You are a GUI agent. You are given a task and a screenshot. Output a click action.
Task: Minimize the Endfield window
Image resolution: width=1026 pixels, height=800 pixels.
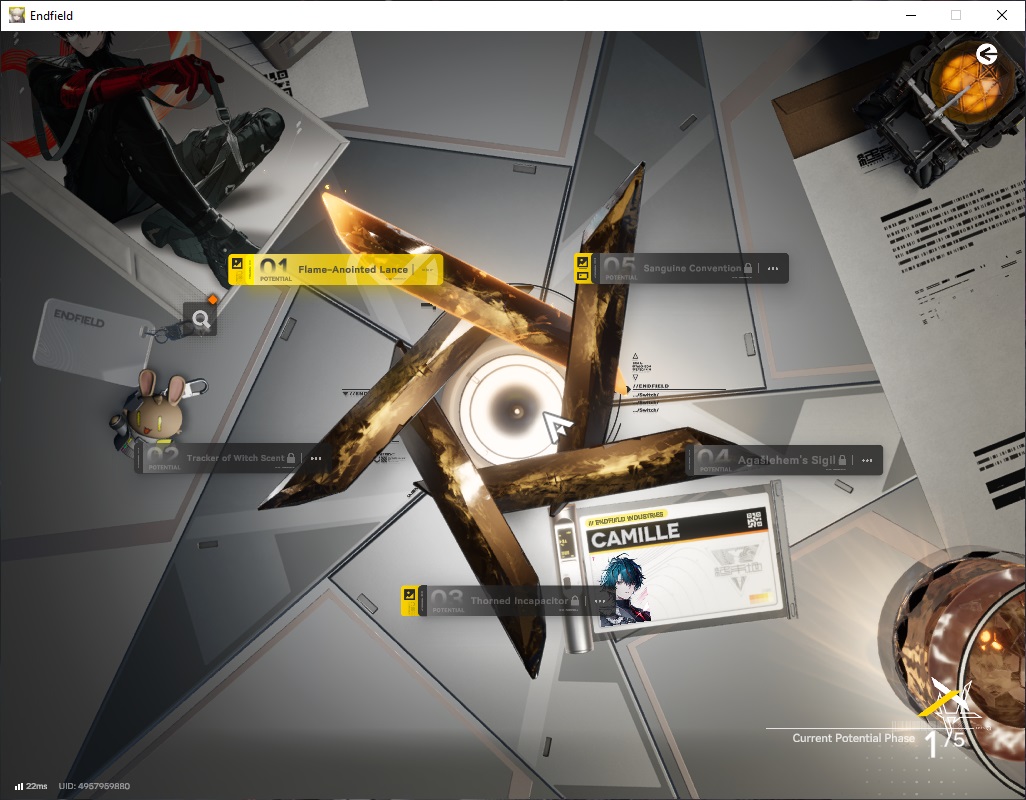(x=910, y=15)
